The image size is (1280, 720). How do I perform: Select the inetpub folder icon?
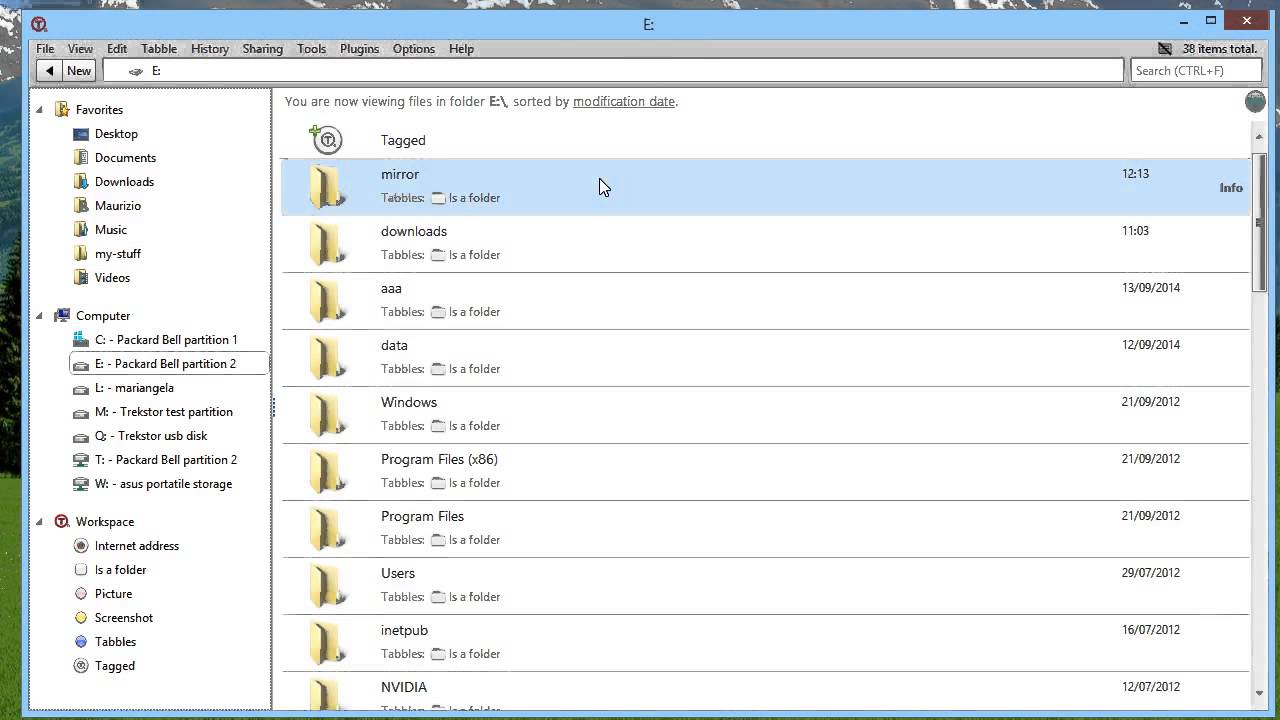tap(327, 643)
